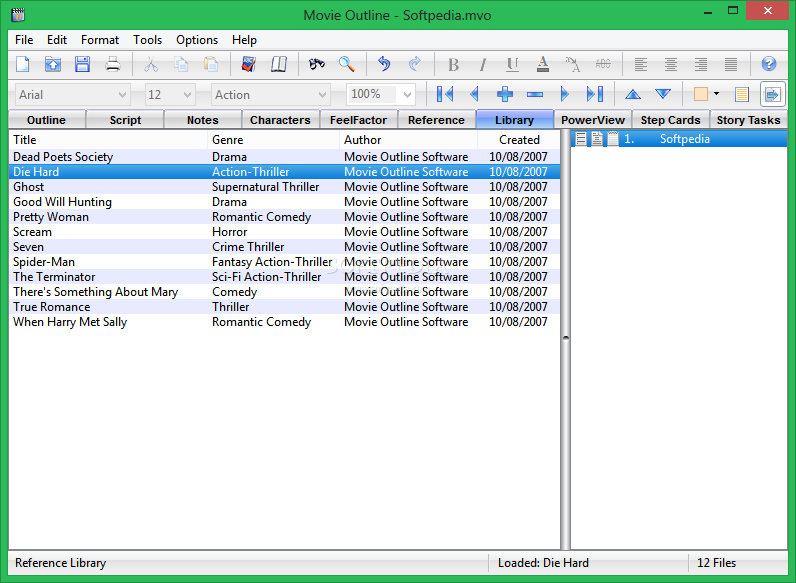The height and width of the screenshot is (583, 796).
Task: Click the Cut scissors icon
Action: pos(151,64)
